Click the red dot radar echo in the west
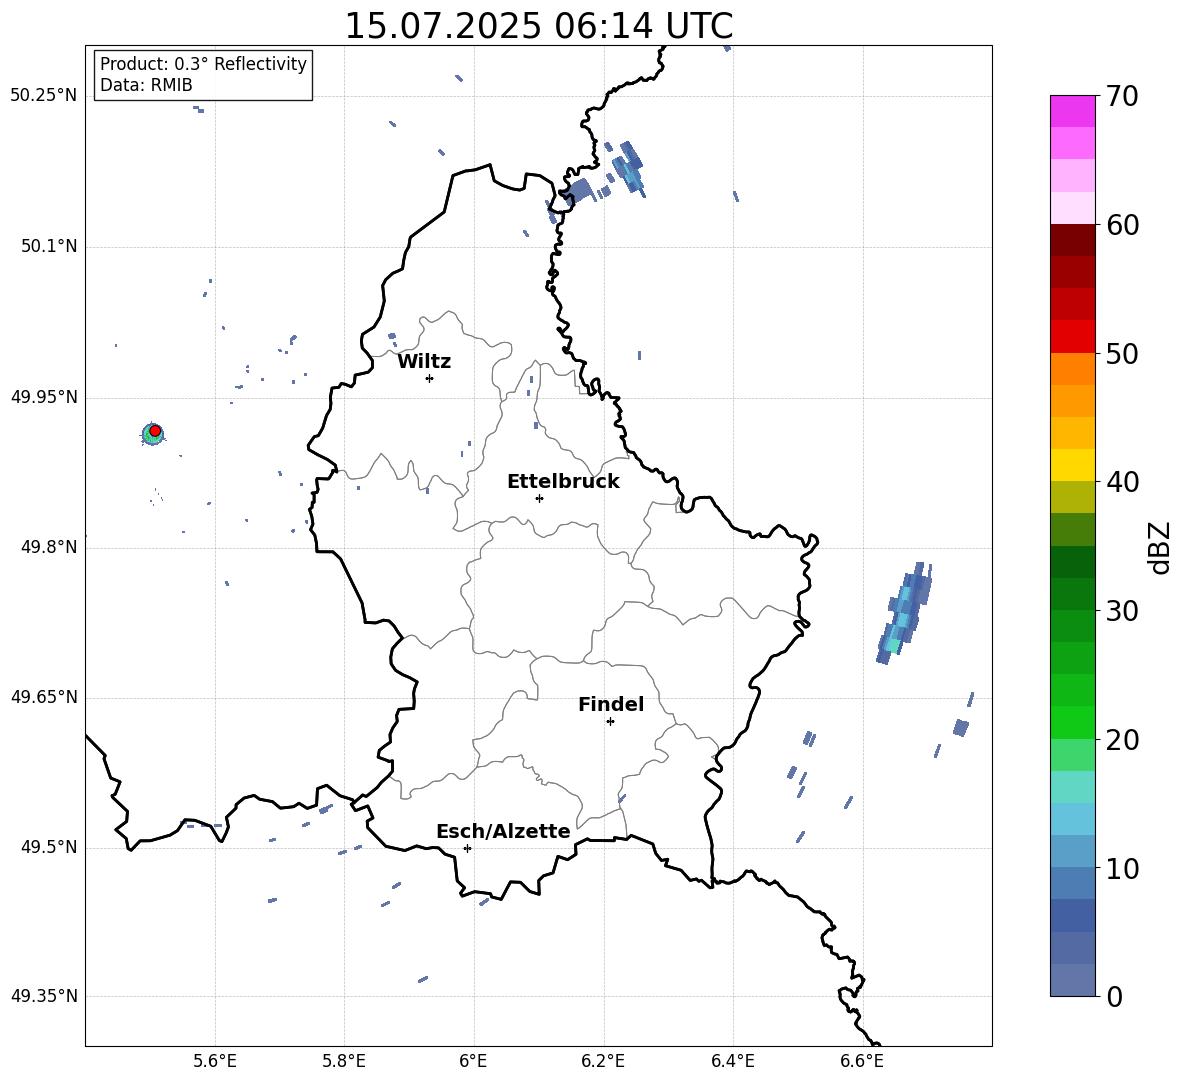Viewport: 1184px width, 1081px height. tap(155, 431)
